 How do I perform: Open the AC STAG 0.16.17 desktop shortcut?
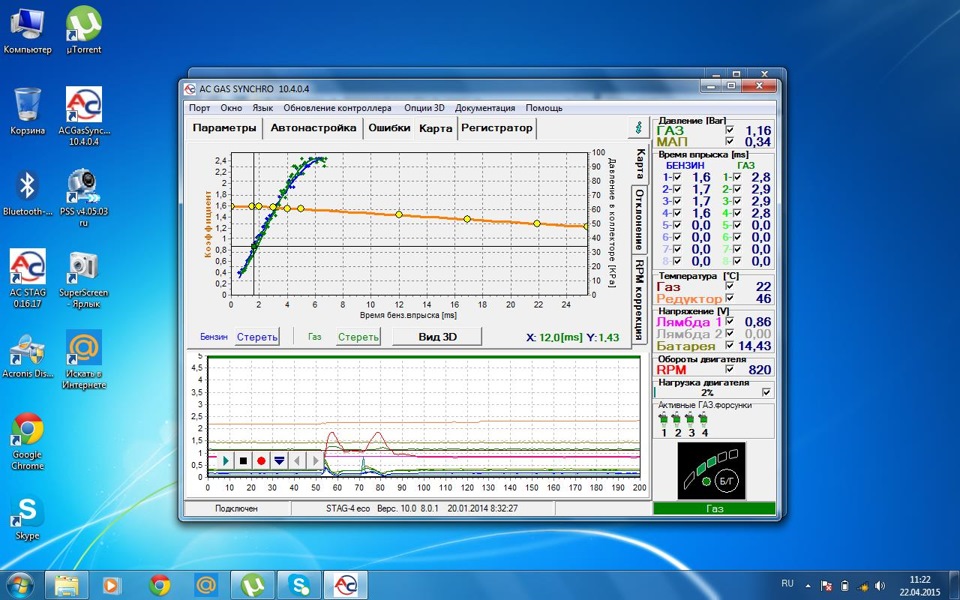tap(28, 278)
